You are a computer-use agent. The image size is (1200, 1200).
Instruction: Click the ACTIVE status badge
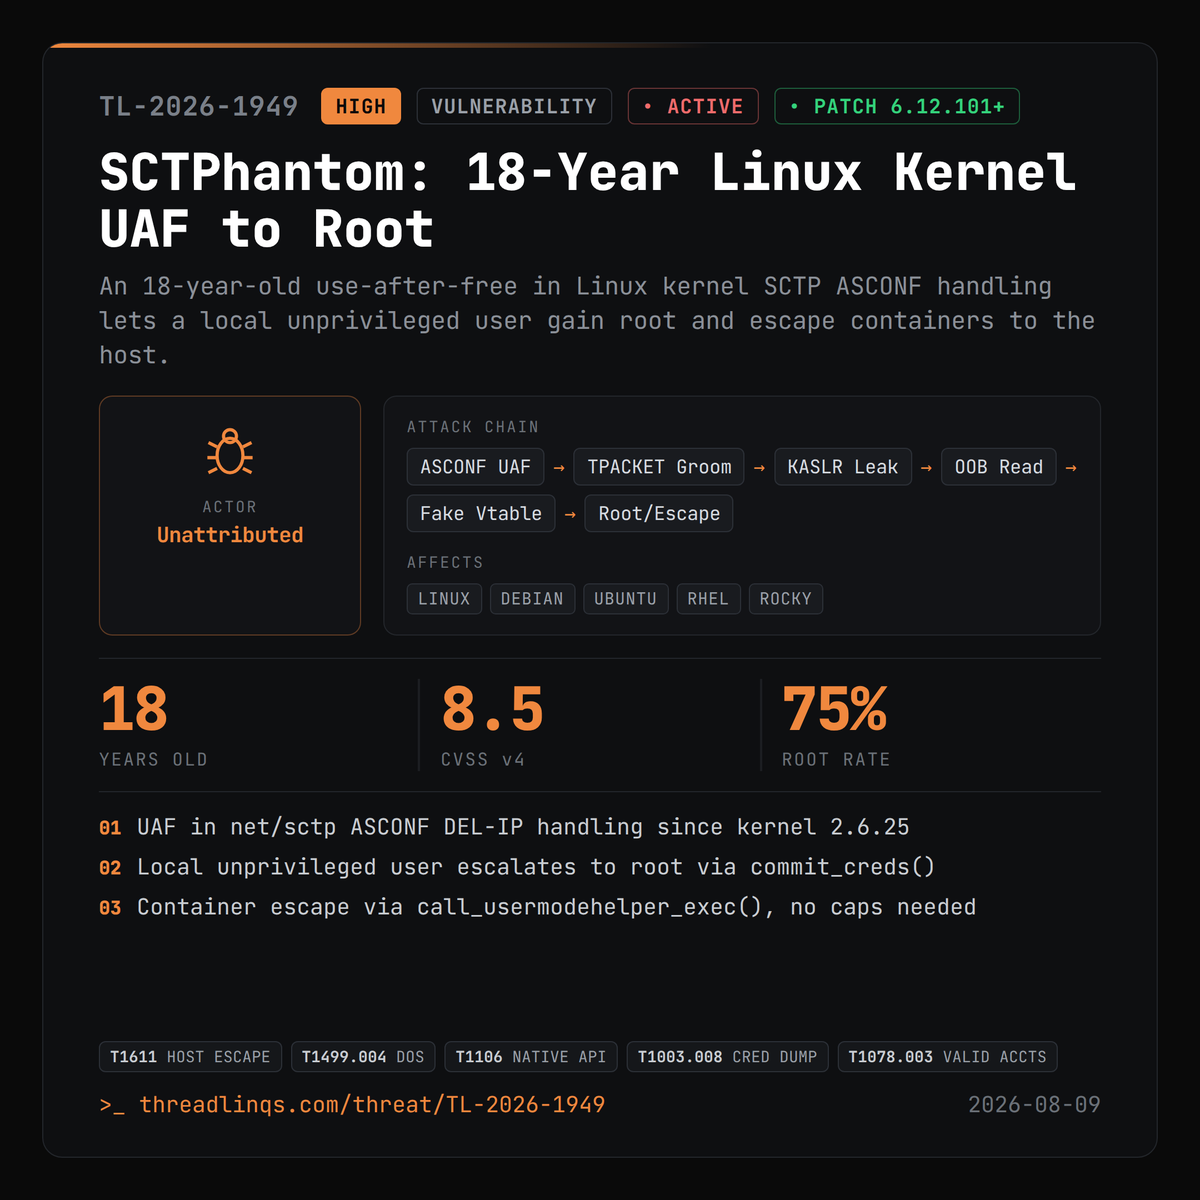tap(693, 106)
